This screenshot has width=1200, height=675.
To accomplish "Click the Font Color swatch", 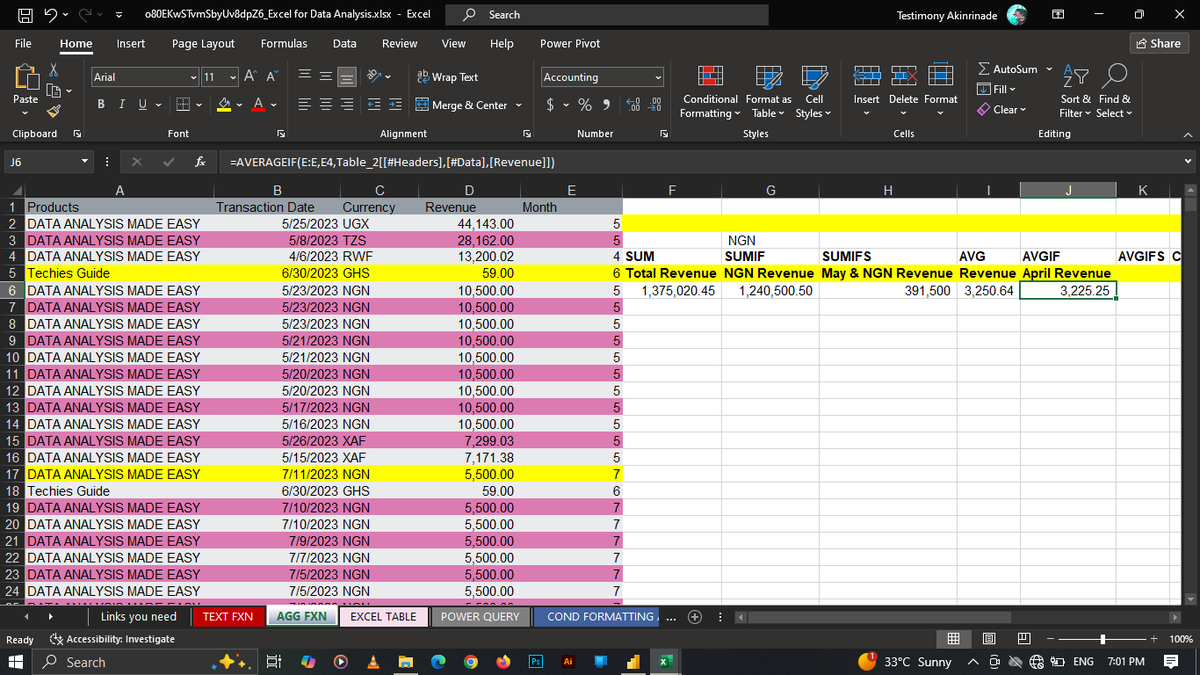I will point(256,104).
